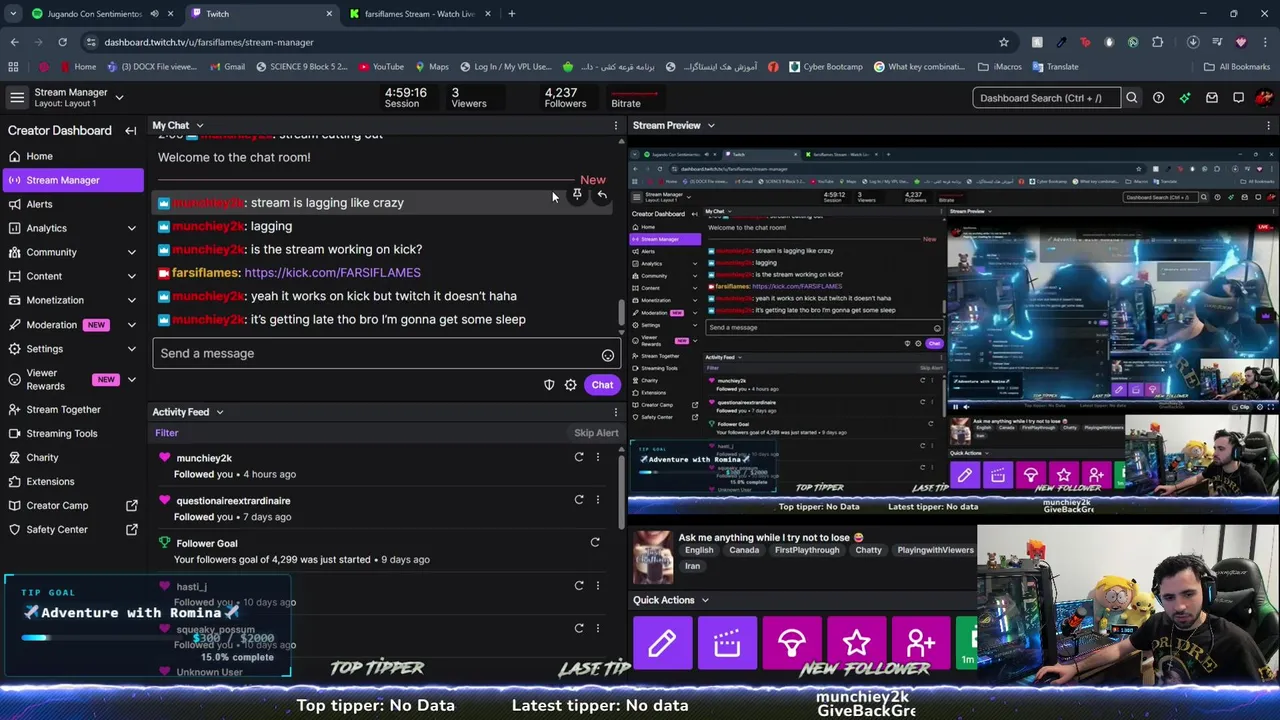This screenshot has height=720, width=1280.
Task: Reload the page with refresh button
Action: click(62, 42)
